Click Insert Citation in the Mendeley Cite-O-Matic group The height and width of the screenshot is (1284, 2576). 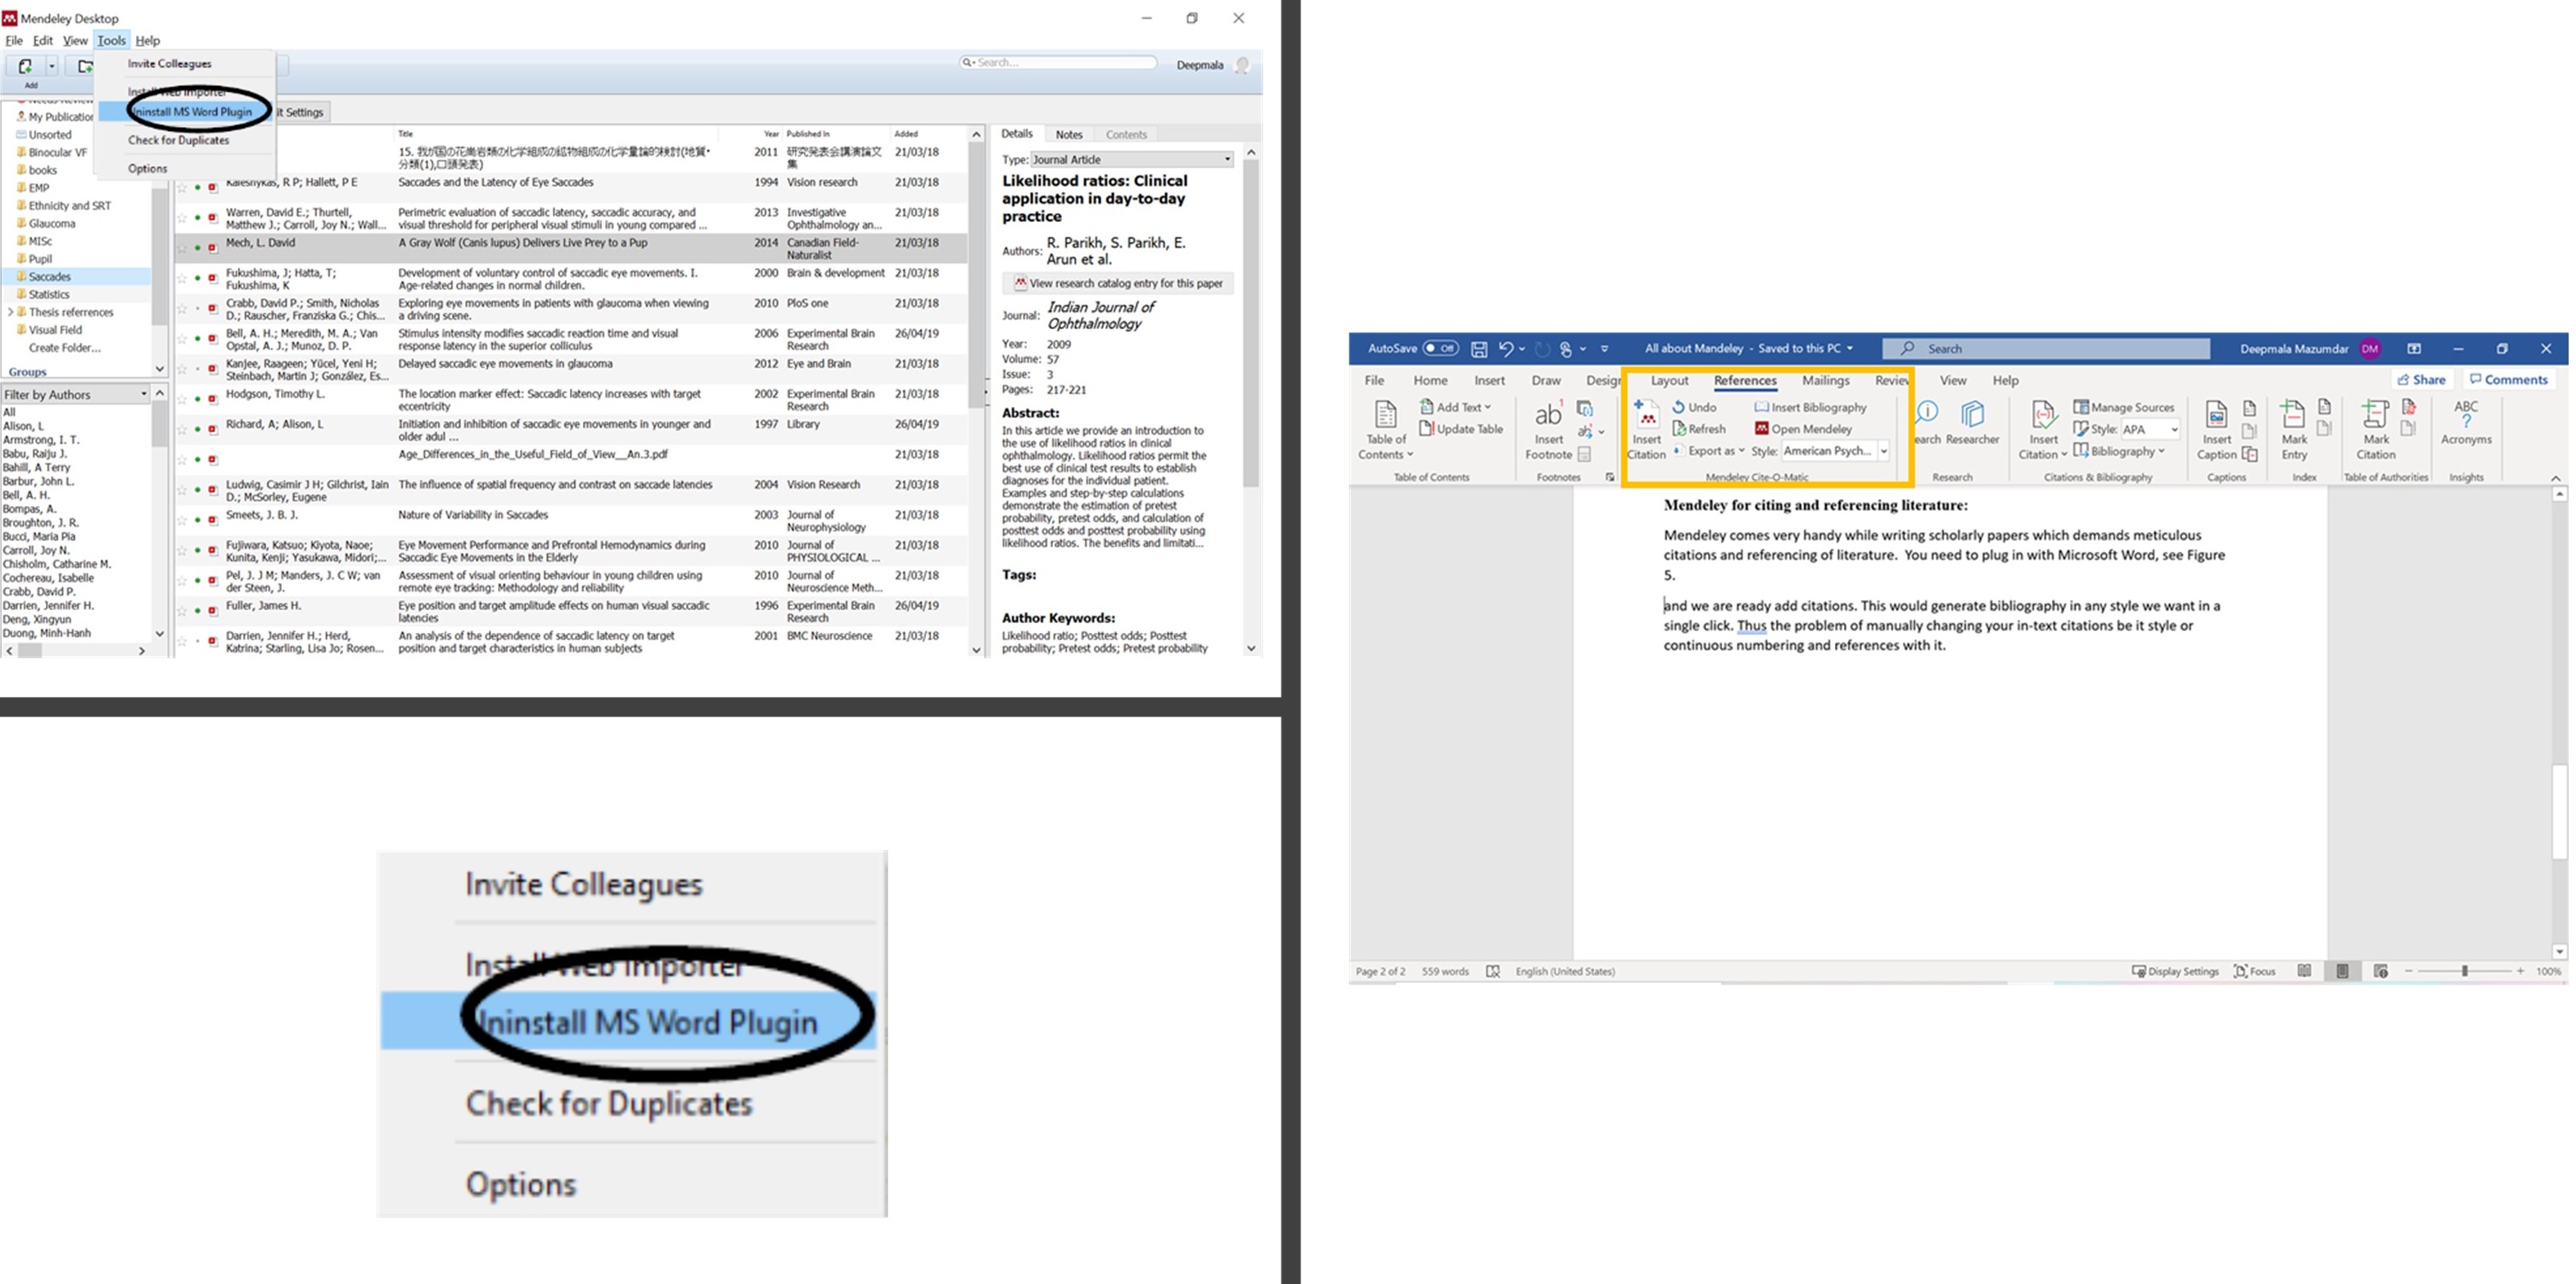coord(1646,430)
